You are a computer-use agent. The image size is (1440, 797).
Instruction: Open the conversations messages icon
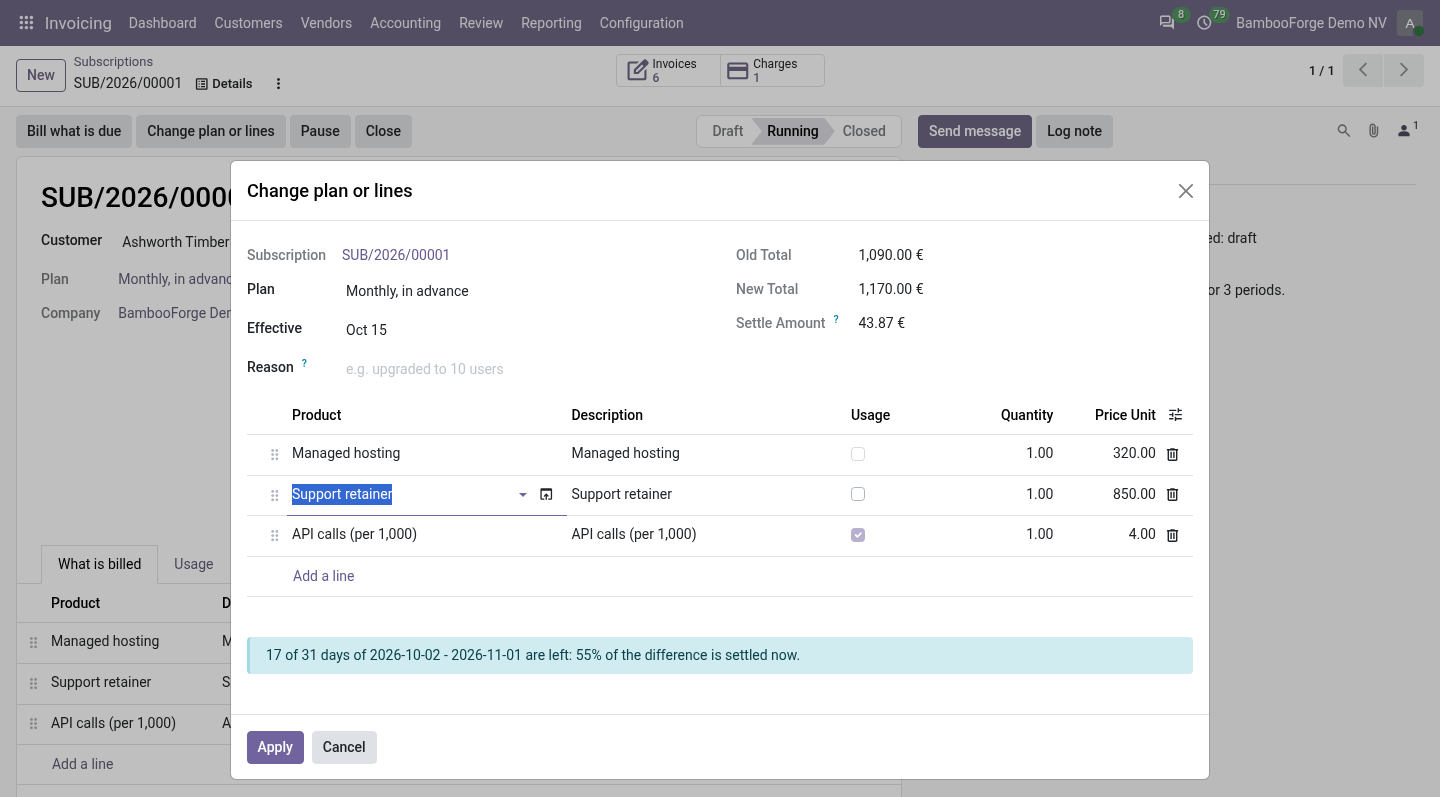point(1167,23)
